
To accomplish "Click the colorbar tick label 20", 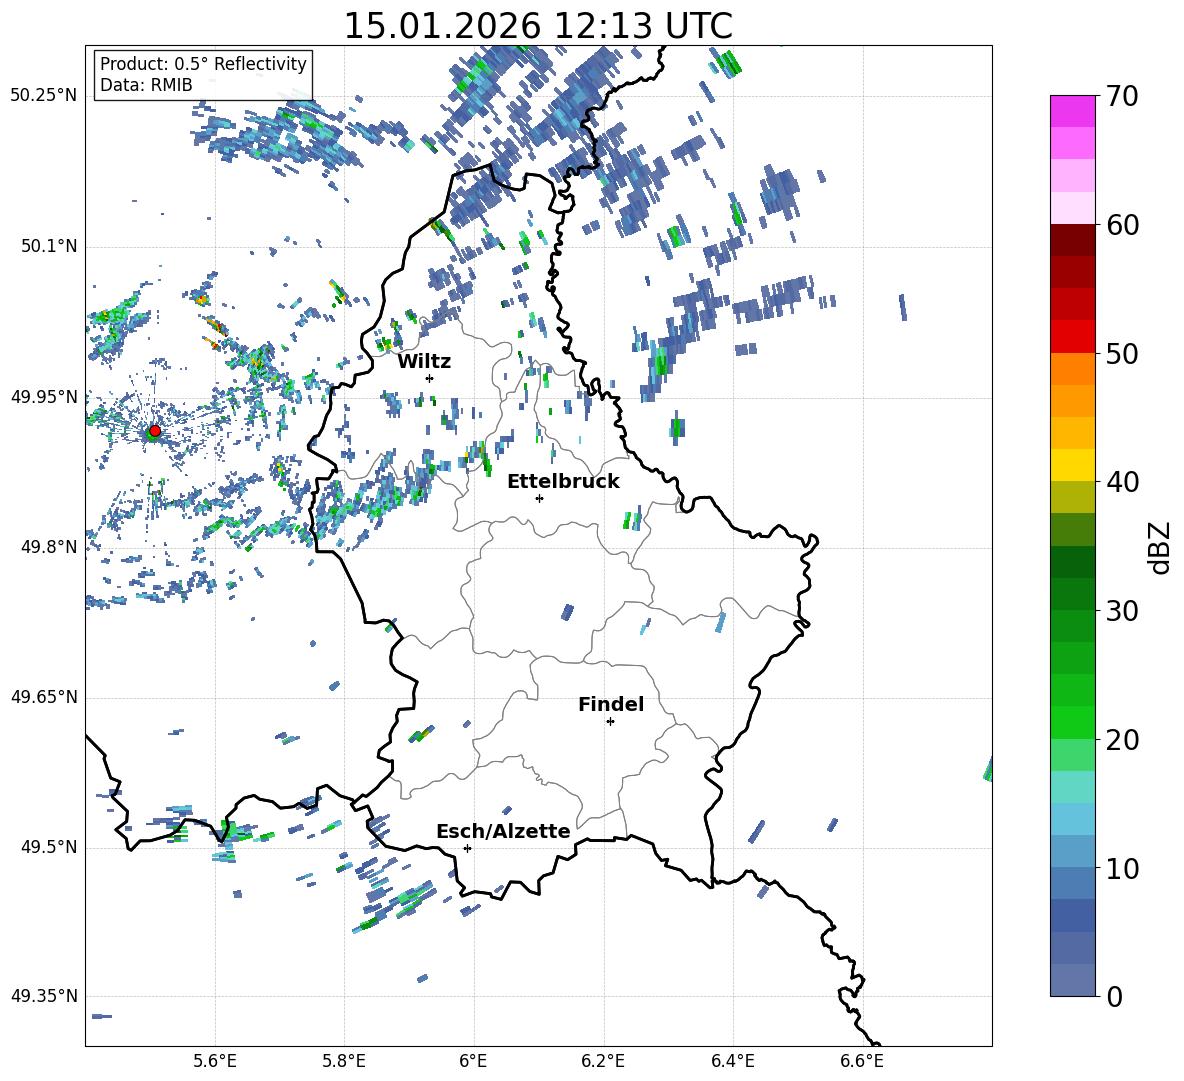I will click(1122, 739).
